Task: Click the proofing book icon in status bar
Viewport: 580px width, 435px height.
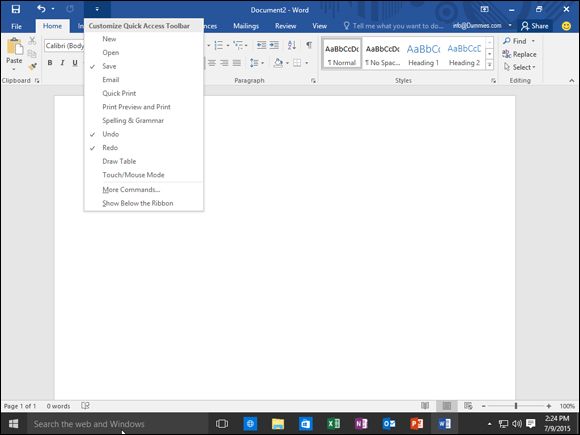Action: (85, 406)
